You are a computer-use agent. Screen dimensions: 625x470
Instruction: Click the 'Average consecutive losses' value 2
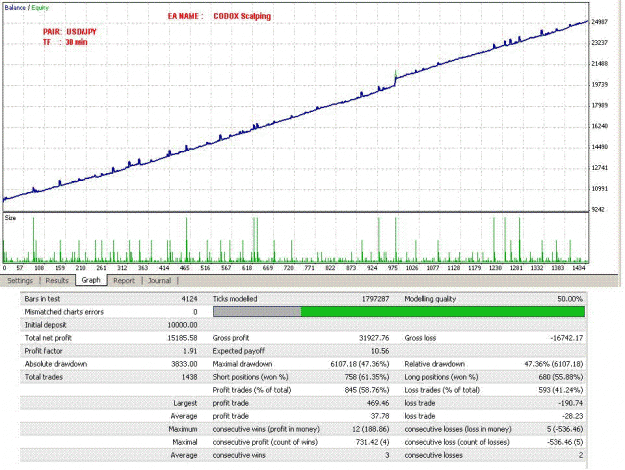(581, 455)
